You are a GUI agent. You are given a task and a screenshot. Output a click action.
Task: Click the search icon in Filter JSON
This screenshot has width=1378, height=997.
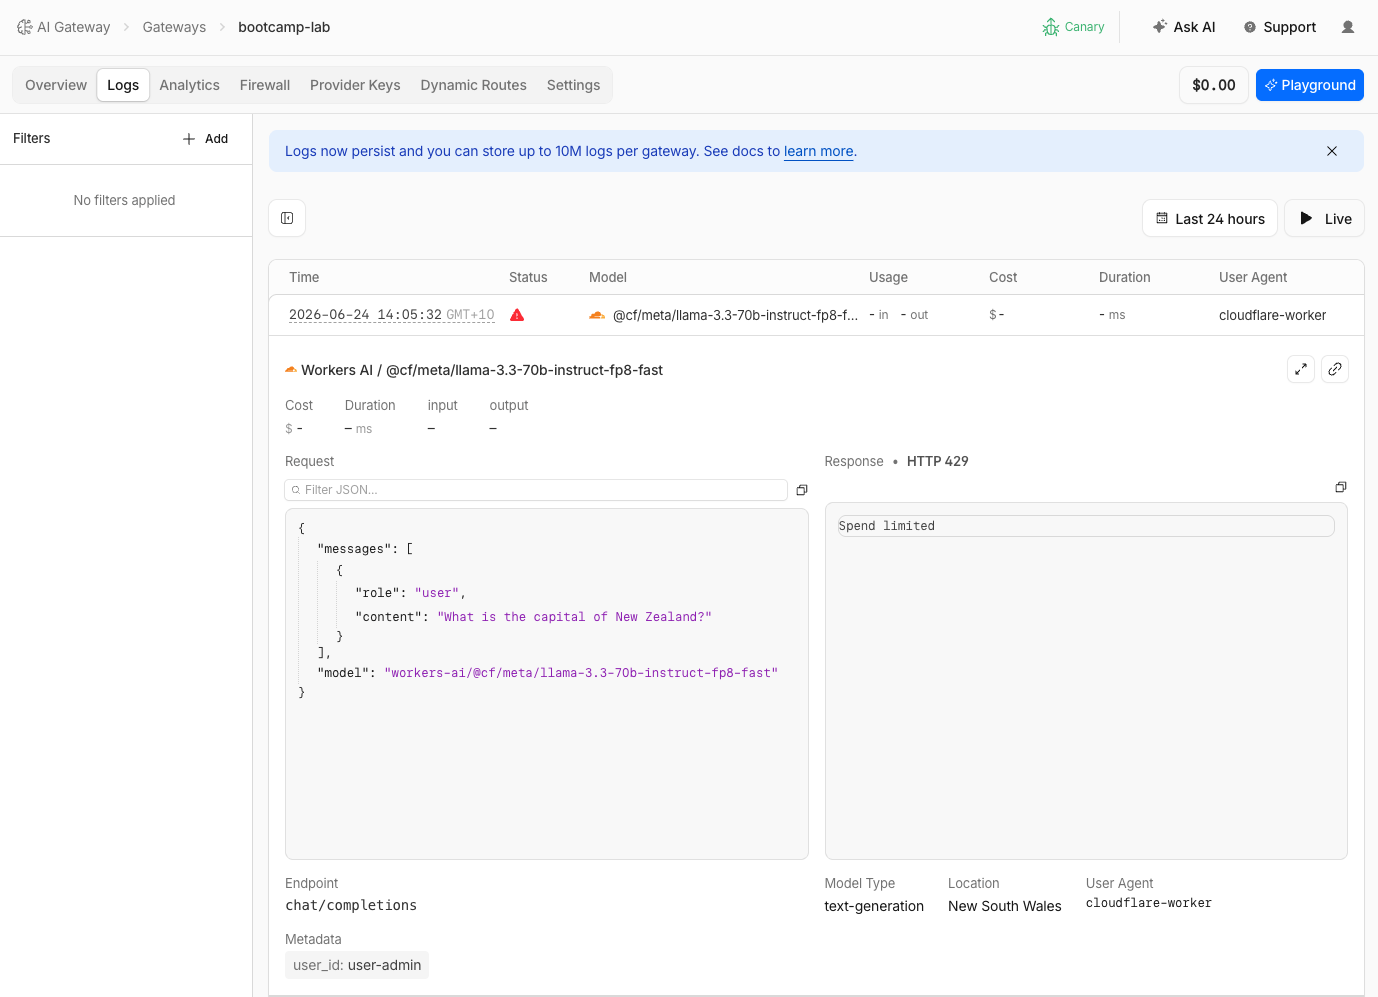[x=296, y=490]
